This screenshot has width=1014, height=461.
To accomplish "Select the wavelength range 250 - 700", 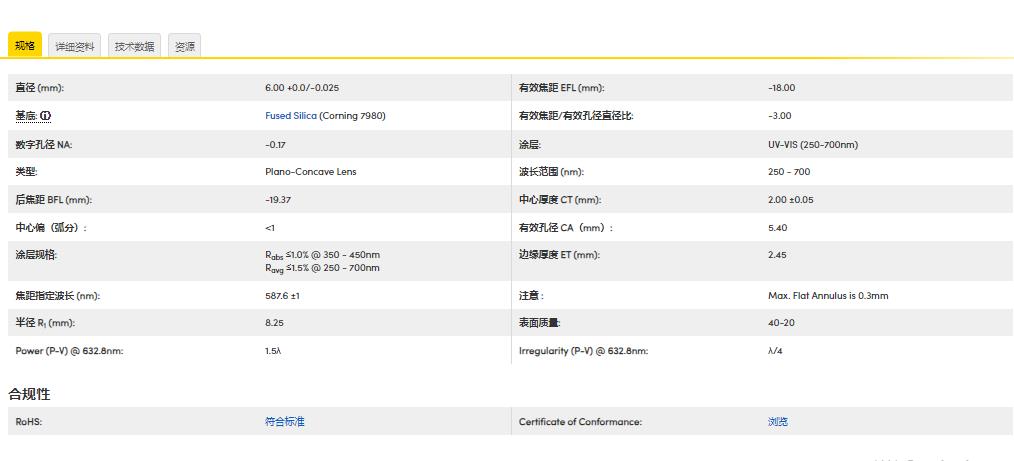I will pos(789,172).
